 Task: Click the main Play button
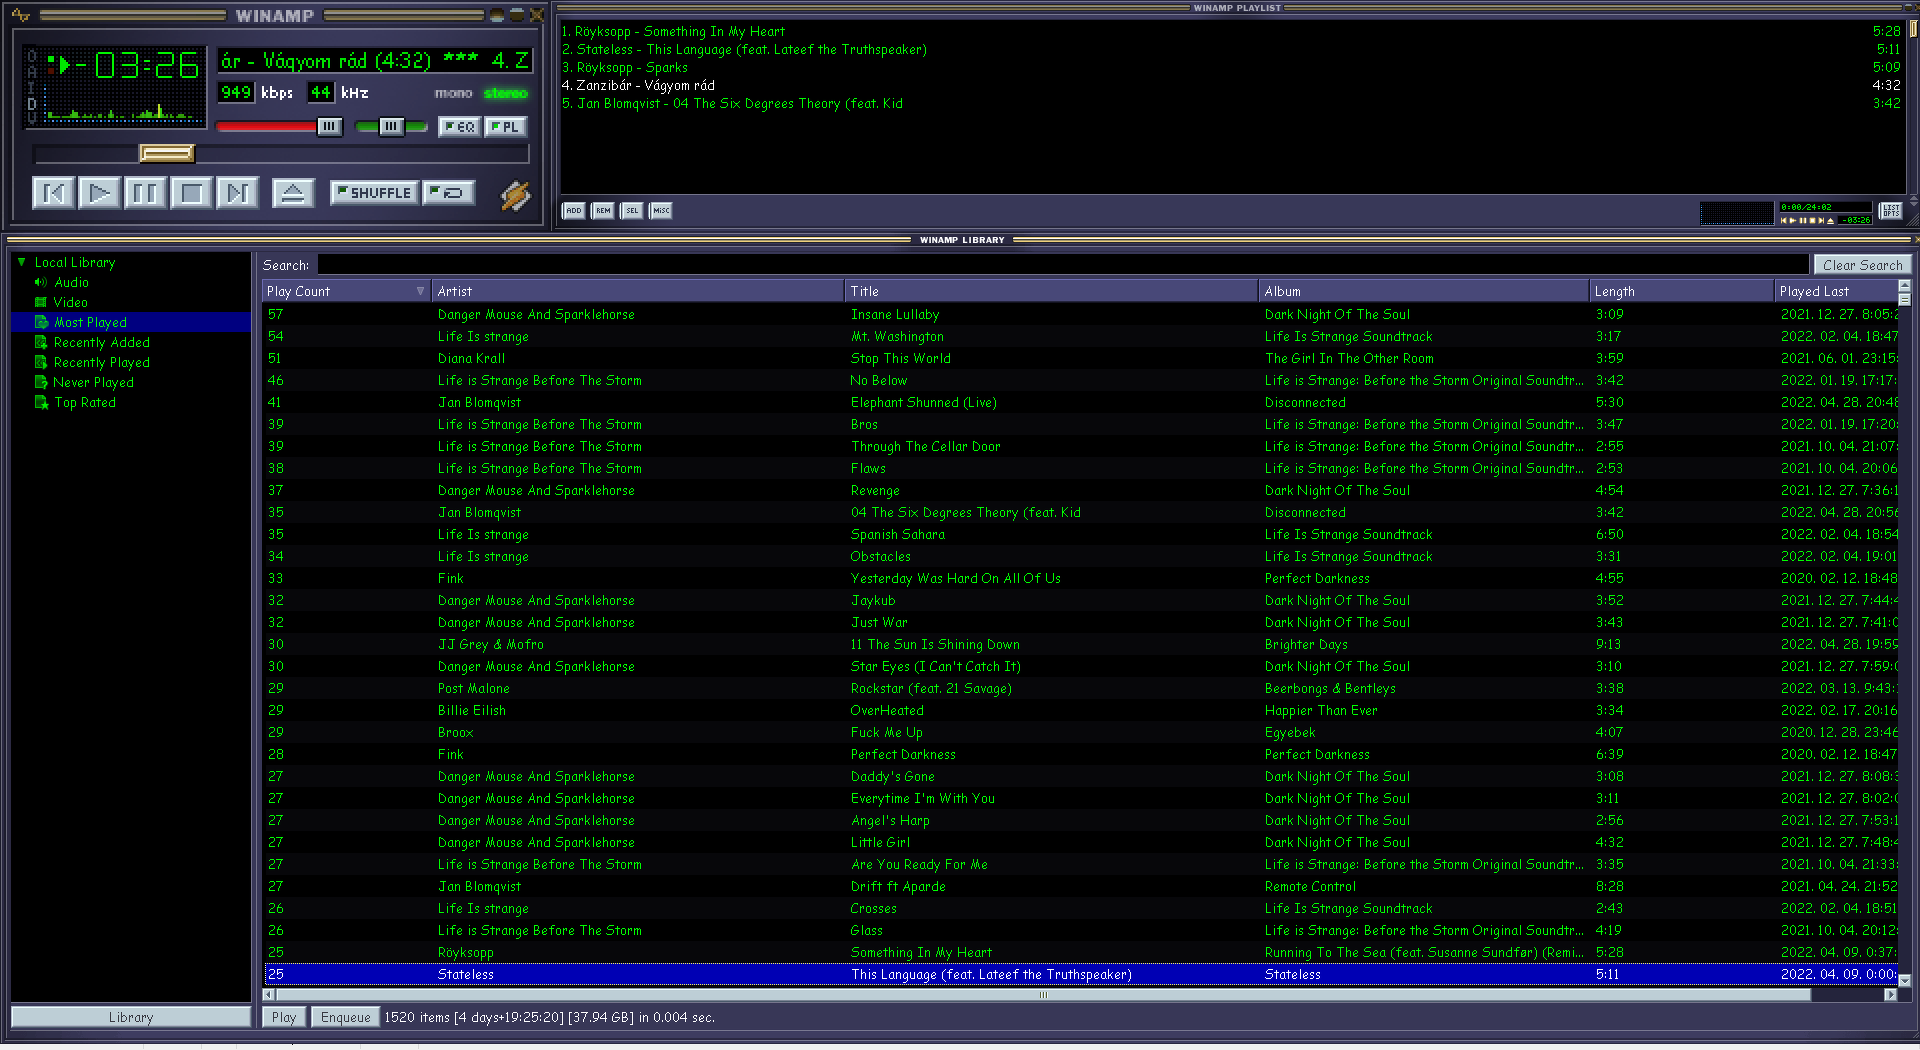pyautogui.click(x=100, y=193)
